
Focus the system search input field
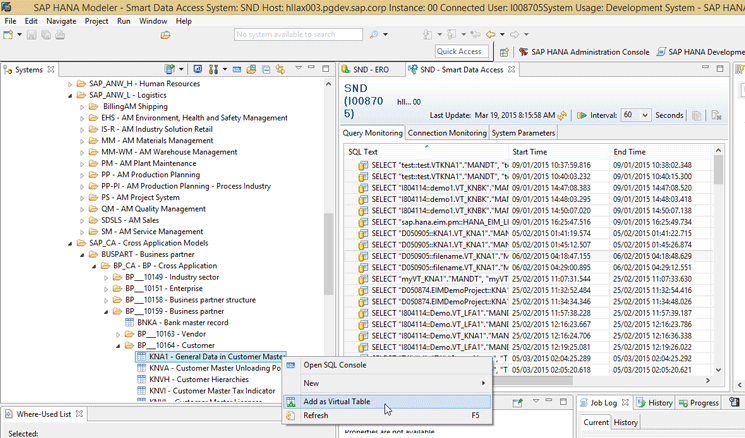tap(298, 34)
